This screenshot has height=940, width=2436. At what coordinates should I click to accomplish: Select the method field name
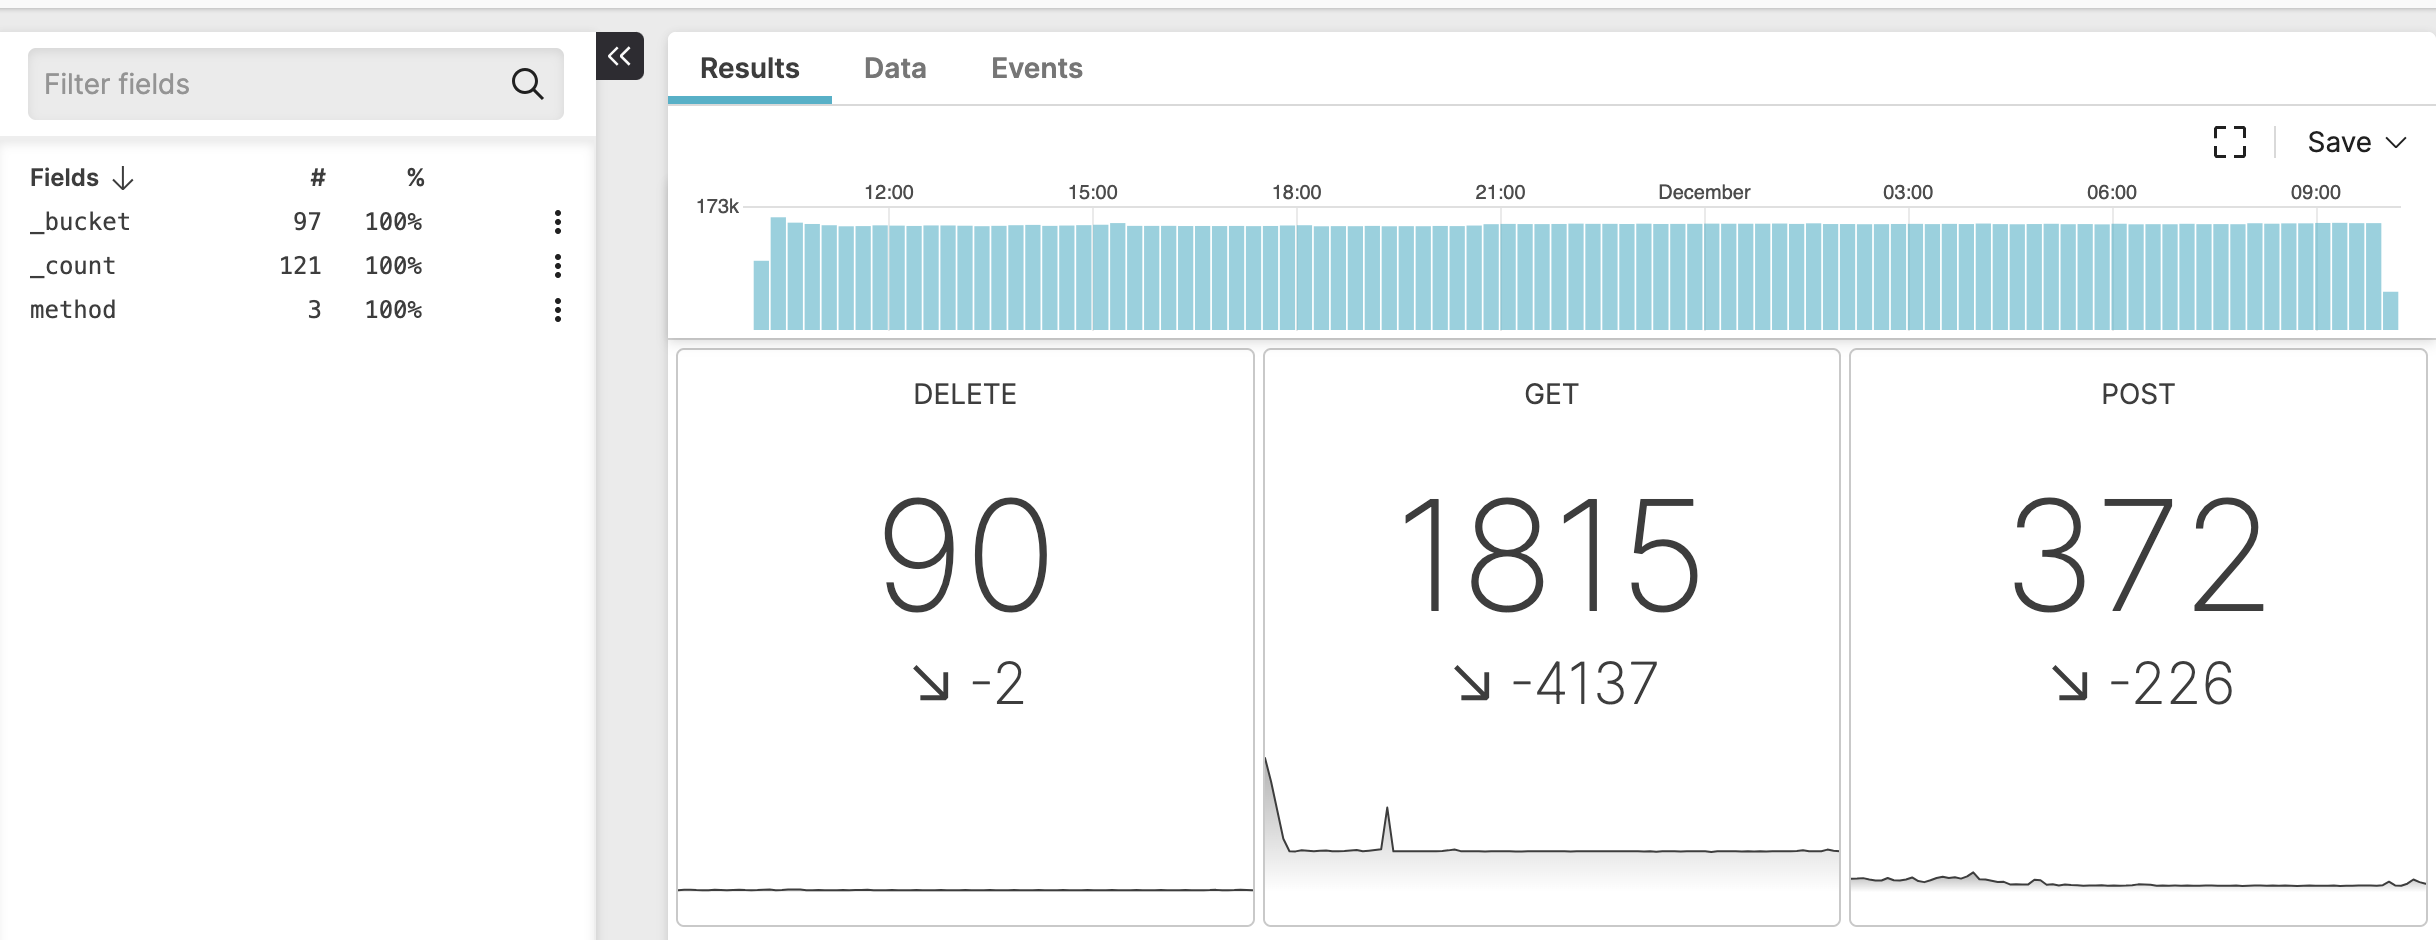tap(73, 310)
